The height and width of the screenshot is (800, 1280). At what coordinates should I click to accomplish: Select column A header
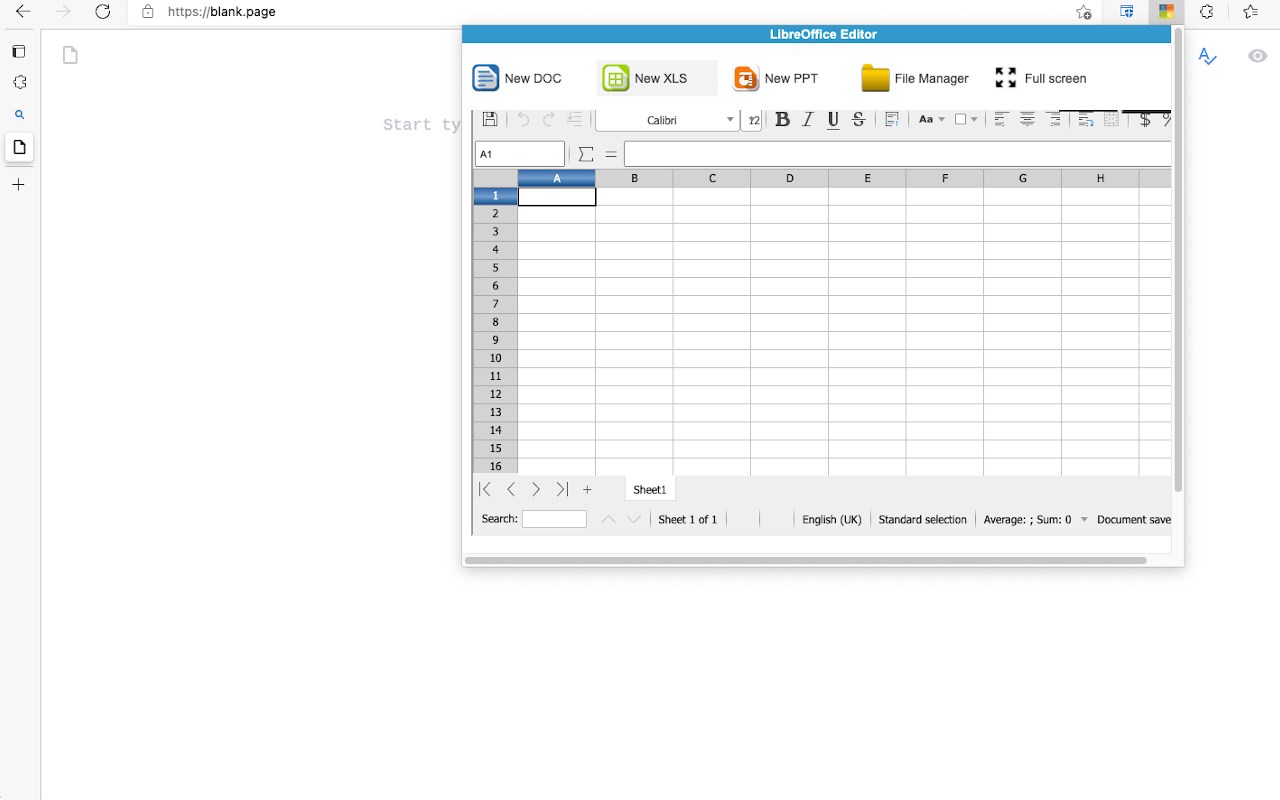pyautogui.click(x=557, y=178)
